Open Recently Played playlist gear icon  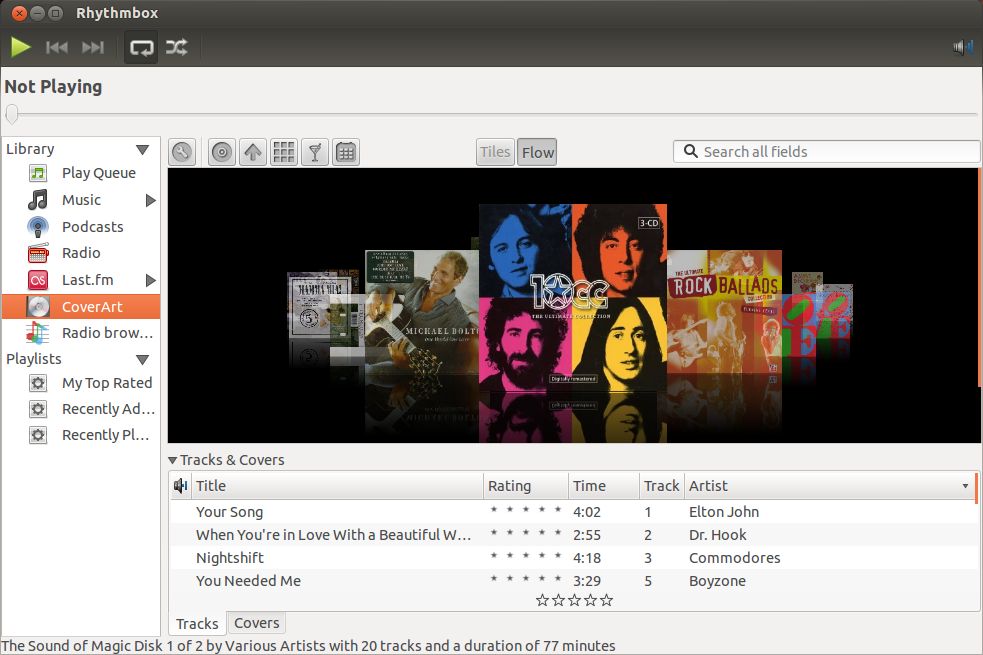click(x=38, y=435)
